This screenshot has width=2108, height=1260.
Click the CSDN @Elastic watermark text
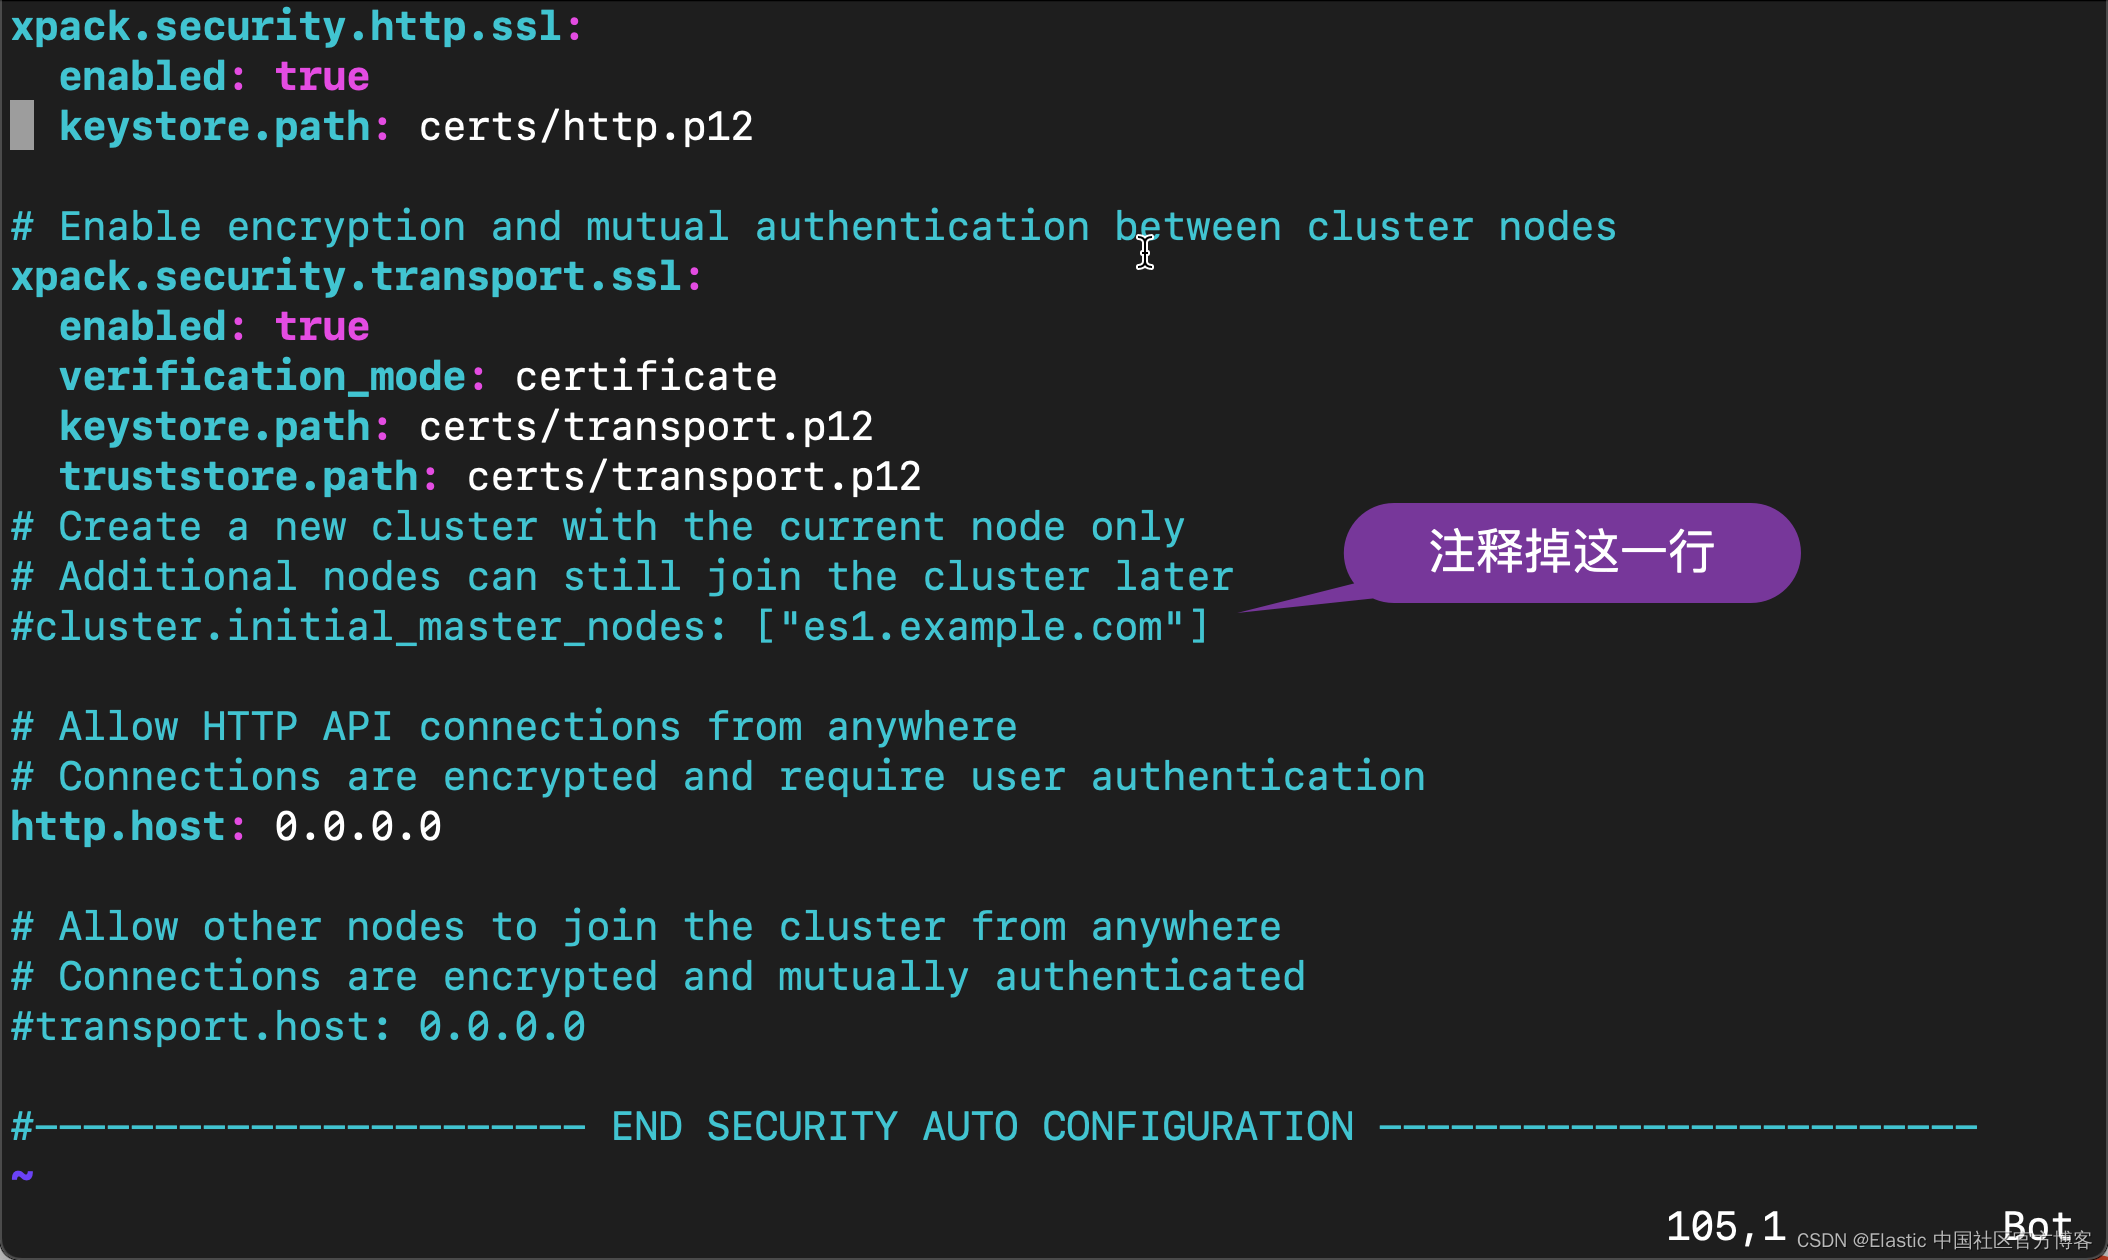pos(1943,1241)
